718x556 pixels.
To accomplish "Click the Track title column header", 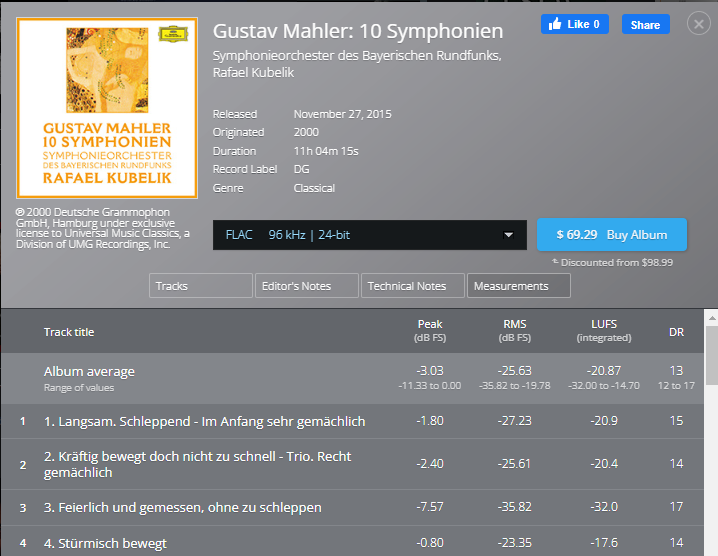I will point(69,332).
